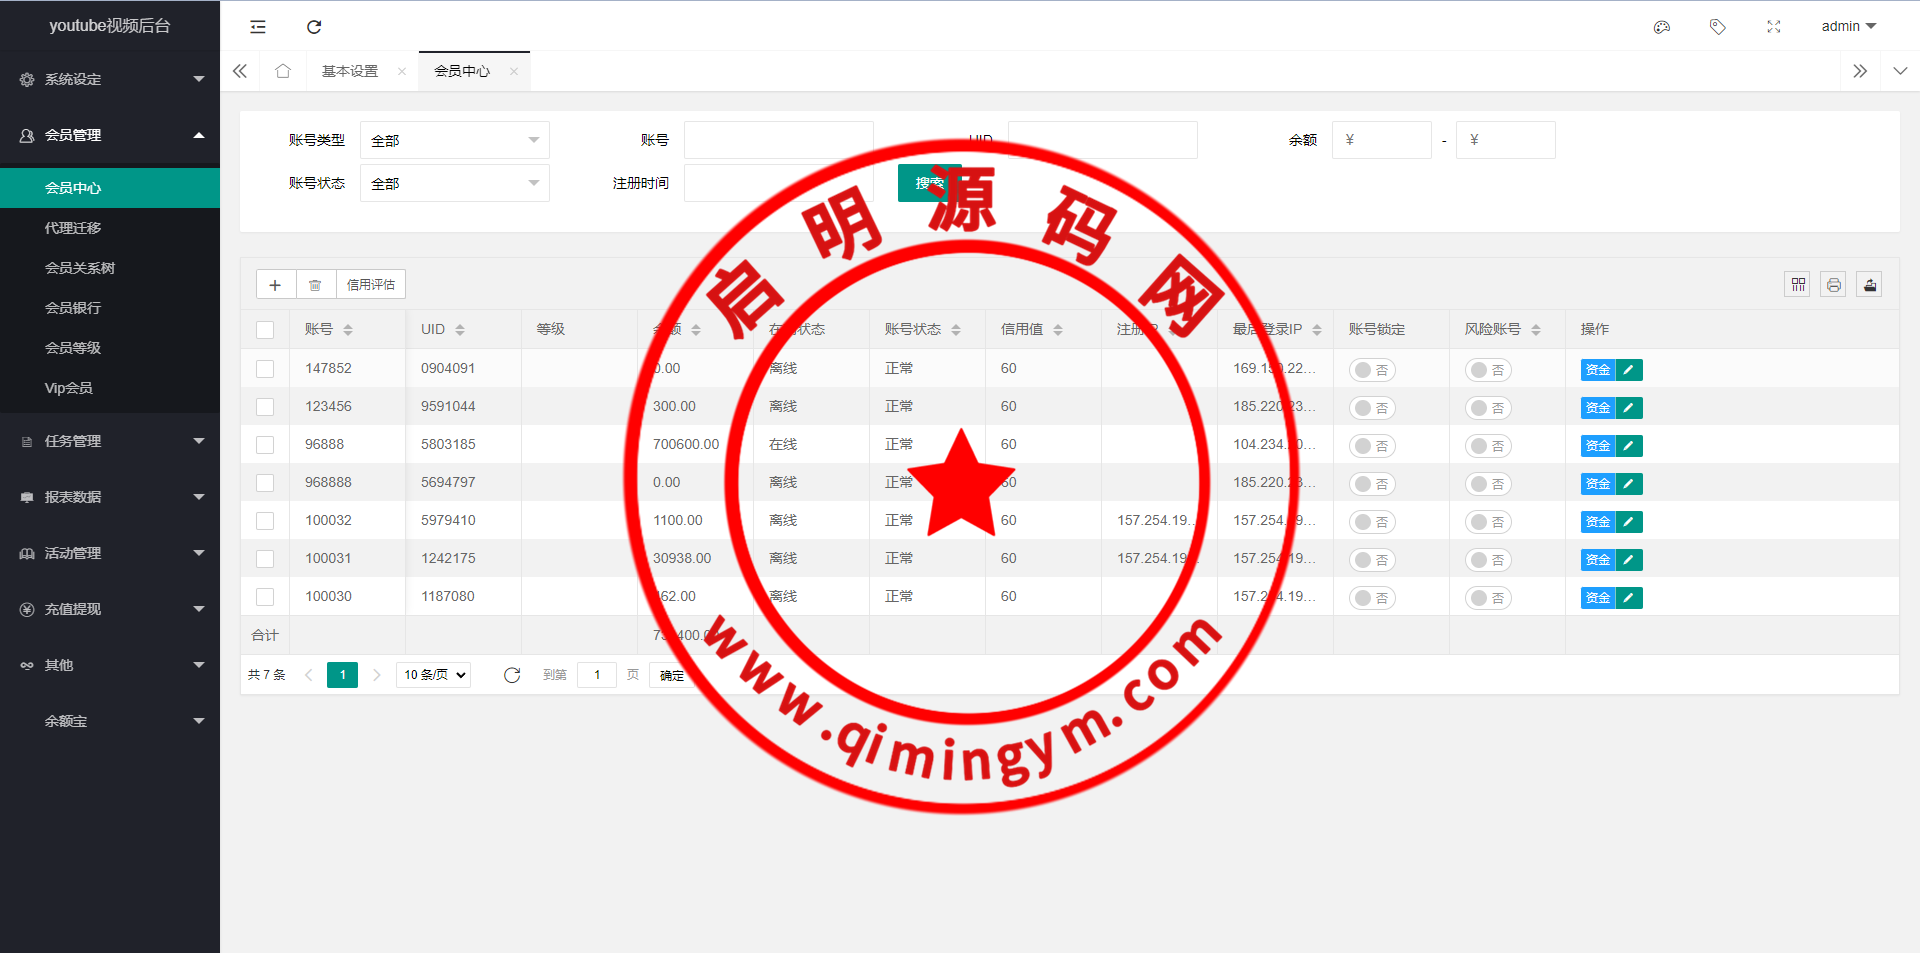The image size is (1920, 953).
Task: Expand the 任务管理 sidebar menu
Action: tap(110, 441)
